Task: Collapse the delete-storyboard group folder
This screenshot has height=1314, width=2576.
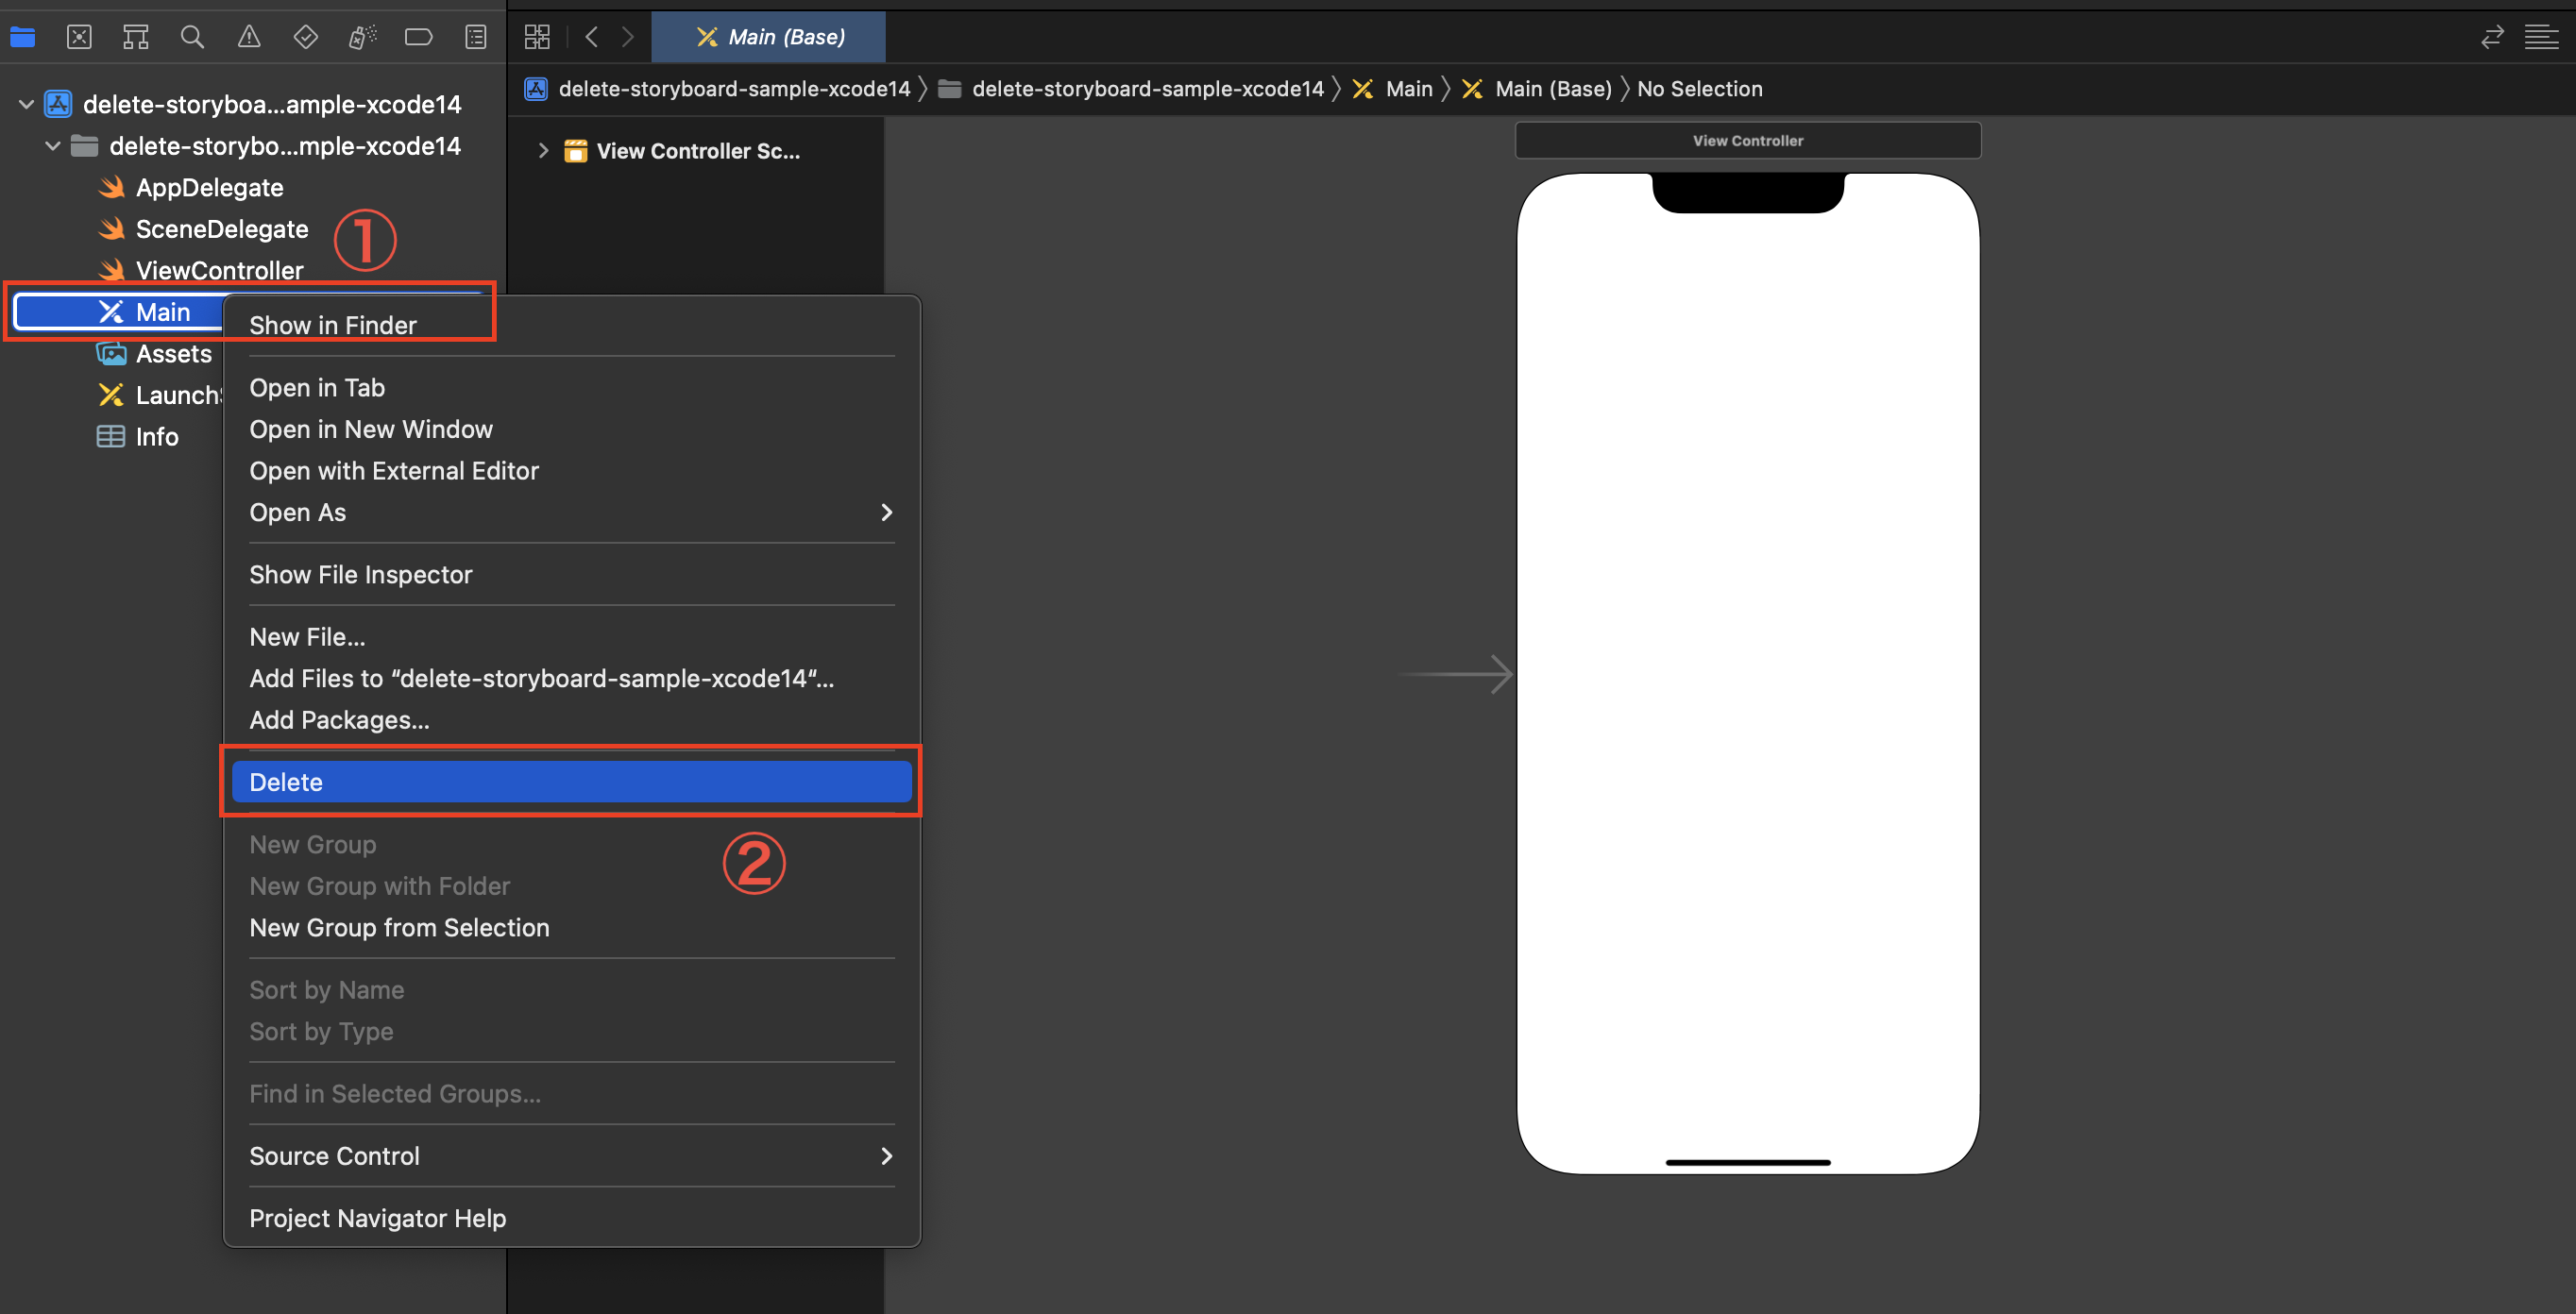Action: [53, 146]
